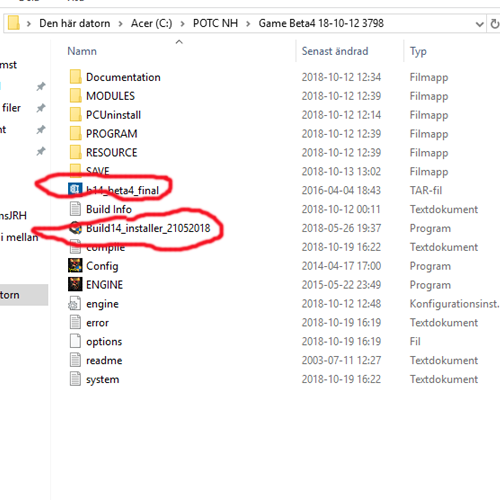The image size is (500, 500).
Task: Select the file name 'Config'
Action: click(102, 266)
